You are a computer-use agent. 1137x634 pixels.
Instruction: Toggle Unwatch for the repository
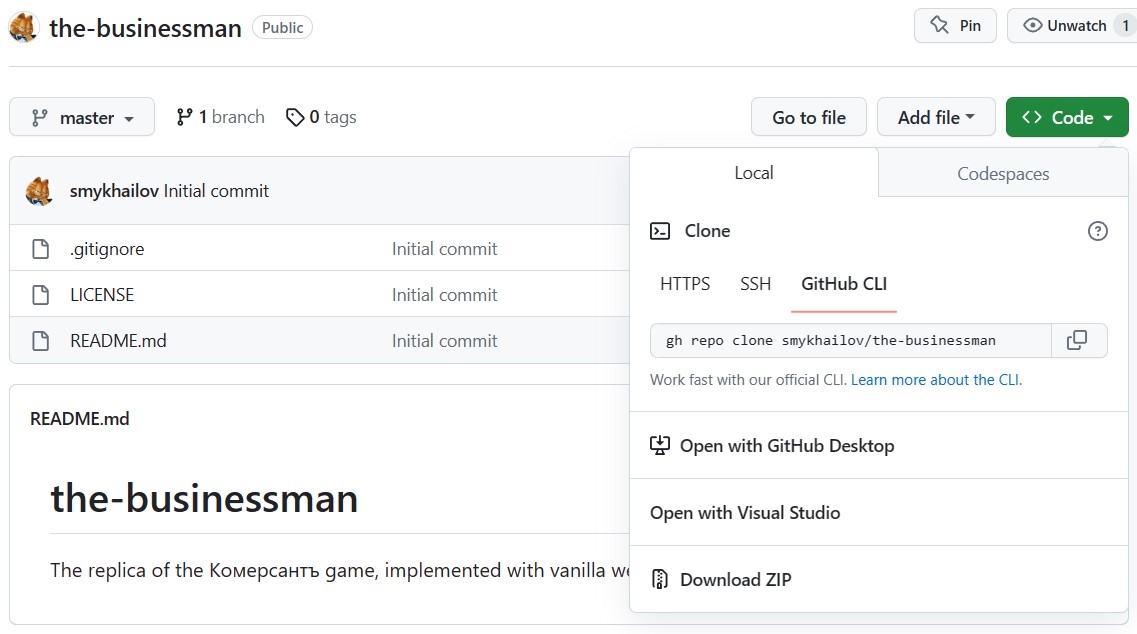coord(1066,26)
